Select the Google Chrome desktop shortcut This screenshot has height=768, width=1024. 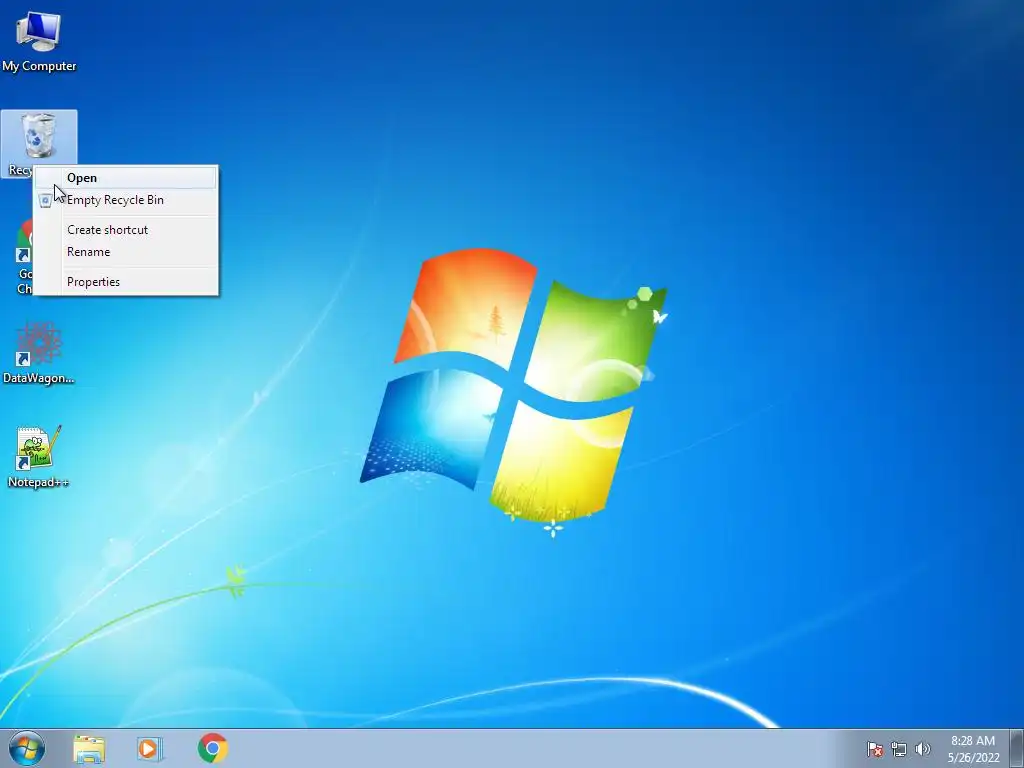pyautogui.click(x=24, y=255)
